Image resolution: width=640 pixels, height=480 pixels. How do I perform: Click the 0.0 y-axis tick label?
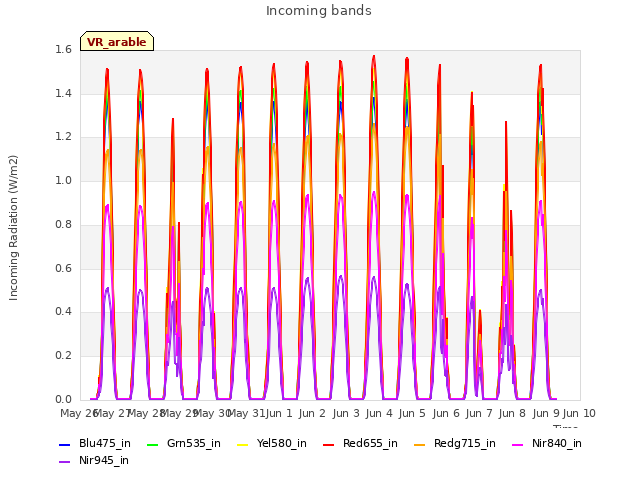point(63,399)
